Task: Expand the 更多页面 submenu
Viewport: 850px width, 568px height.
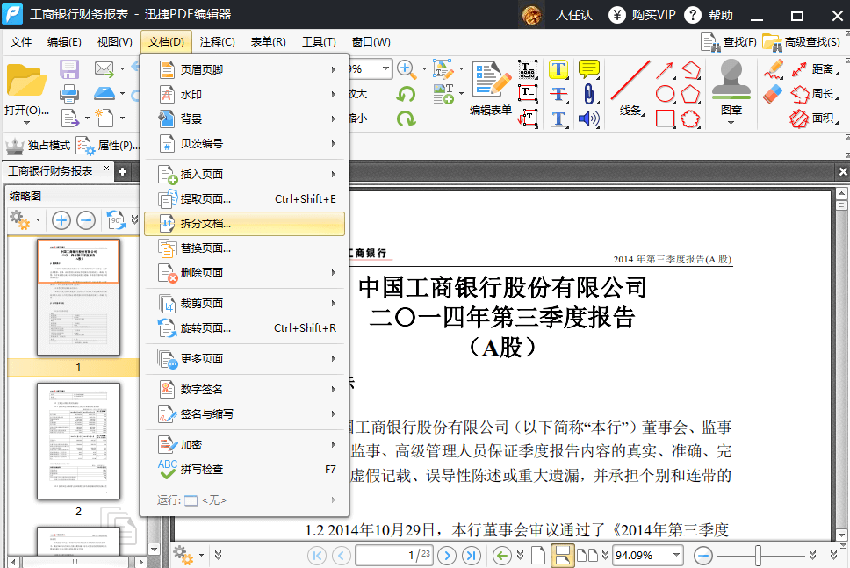Action: click(x=244, y=358)
